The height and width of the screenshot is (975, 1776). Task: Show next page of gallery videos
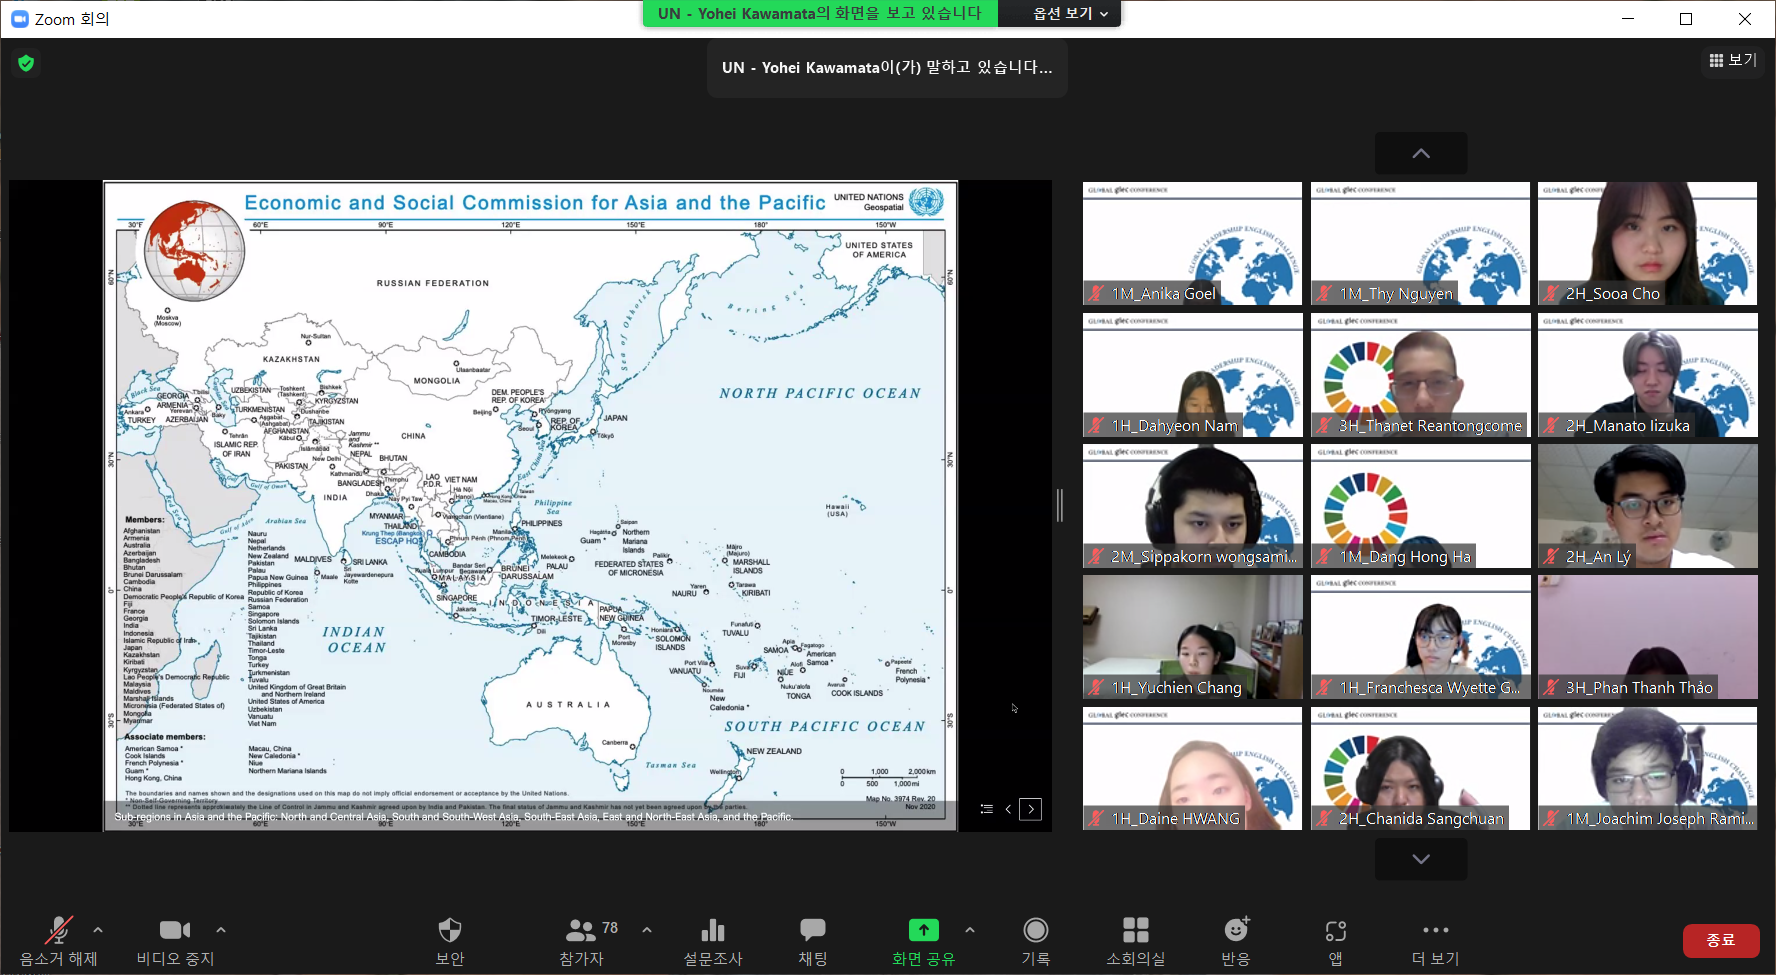pos(1421,859)
